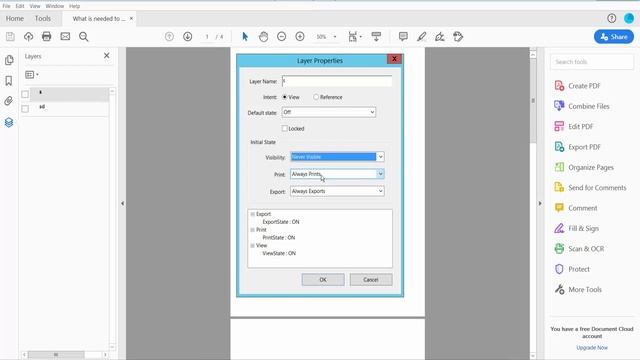640x360 pixels.
Task: Open the Help menu
Action: 74,6
